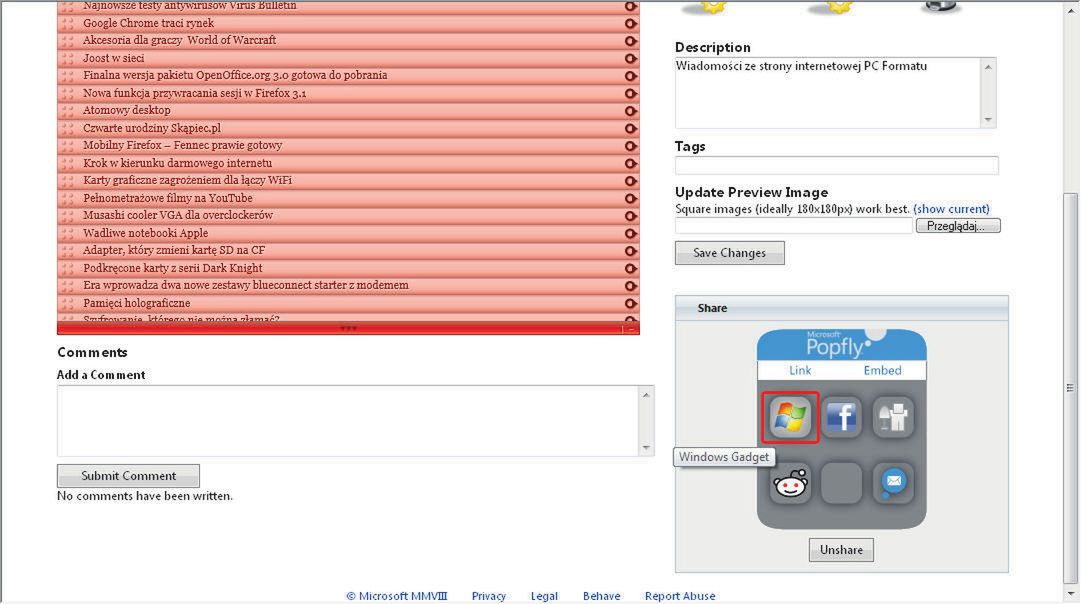Click arrow icon for Podkręcone karty Dark Knight
Viewport: 1081px width, 604px height.
[630, 269]
